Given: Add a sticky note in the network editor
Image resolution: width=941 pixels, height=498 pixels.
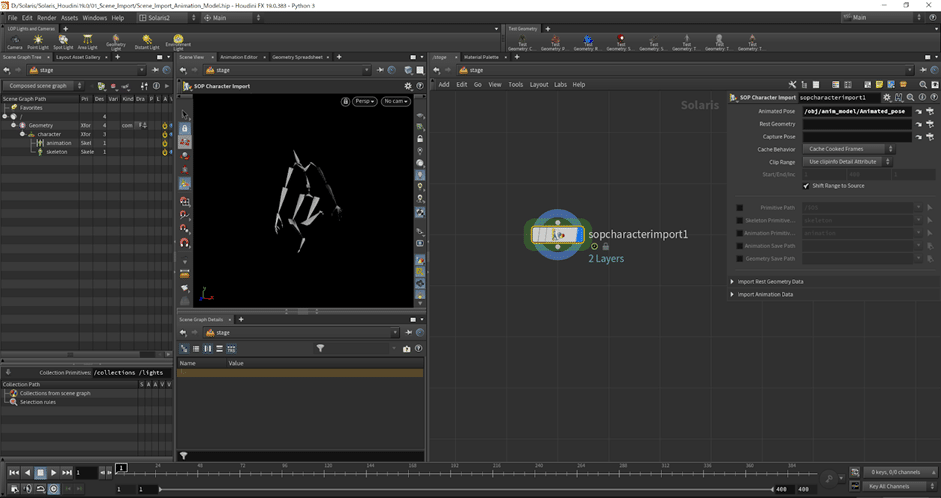Looking at the screenshot, I should click(x=879, y=85).
